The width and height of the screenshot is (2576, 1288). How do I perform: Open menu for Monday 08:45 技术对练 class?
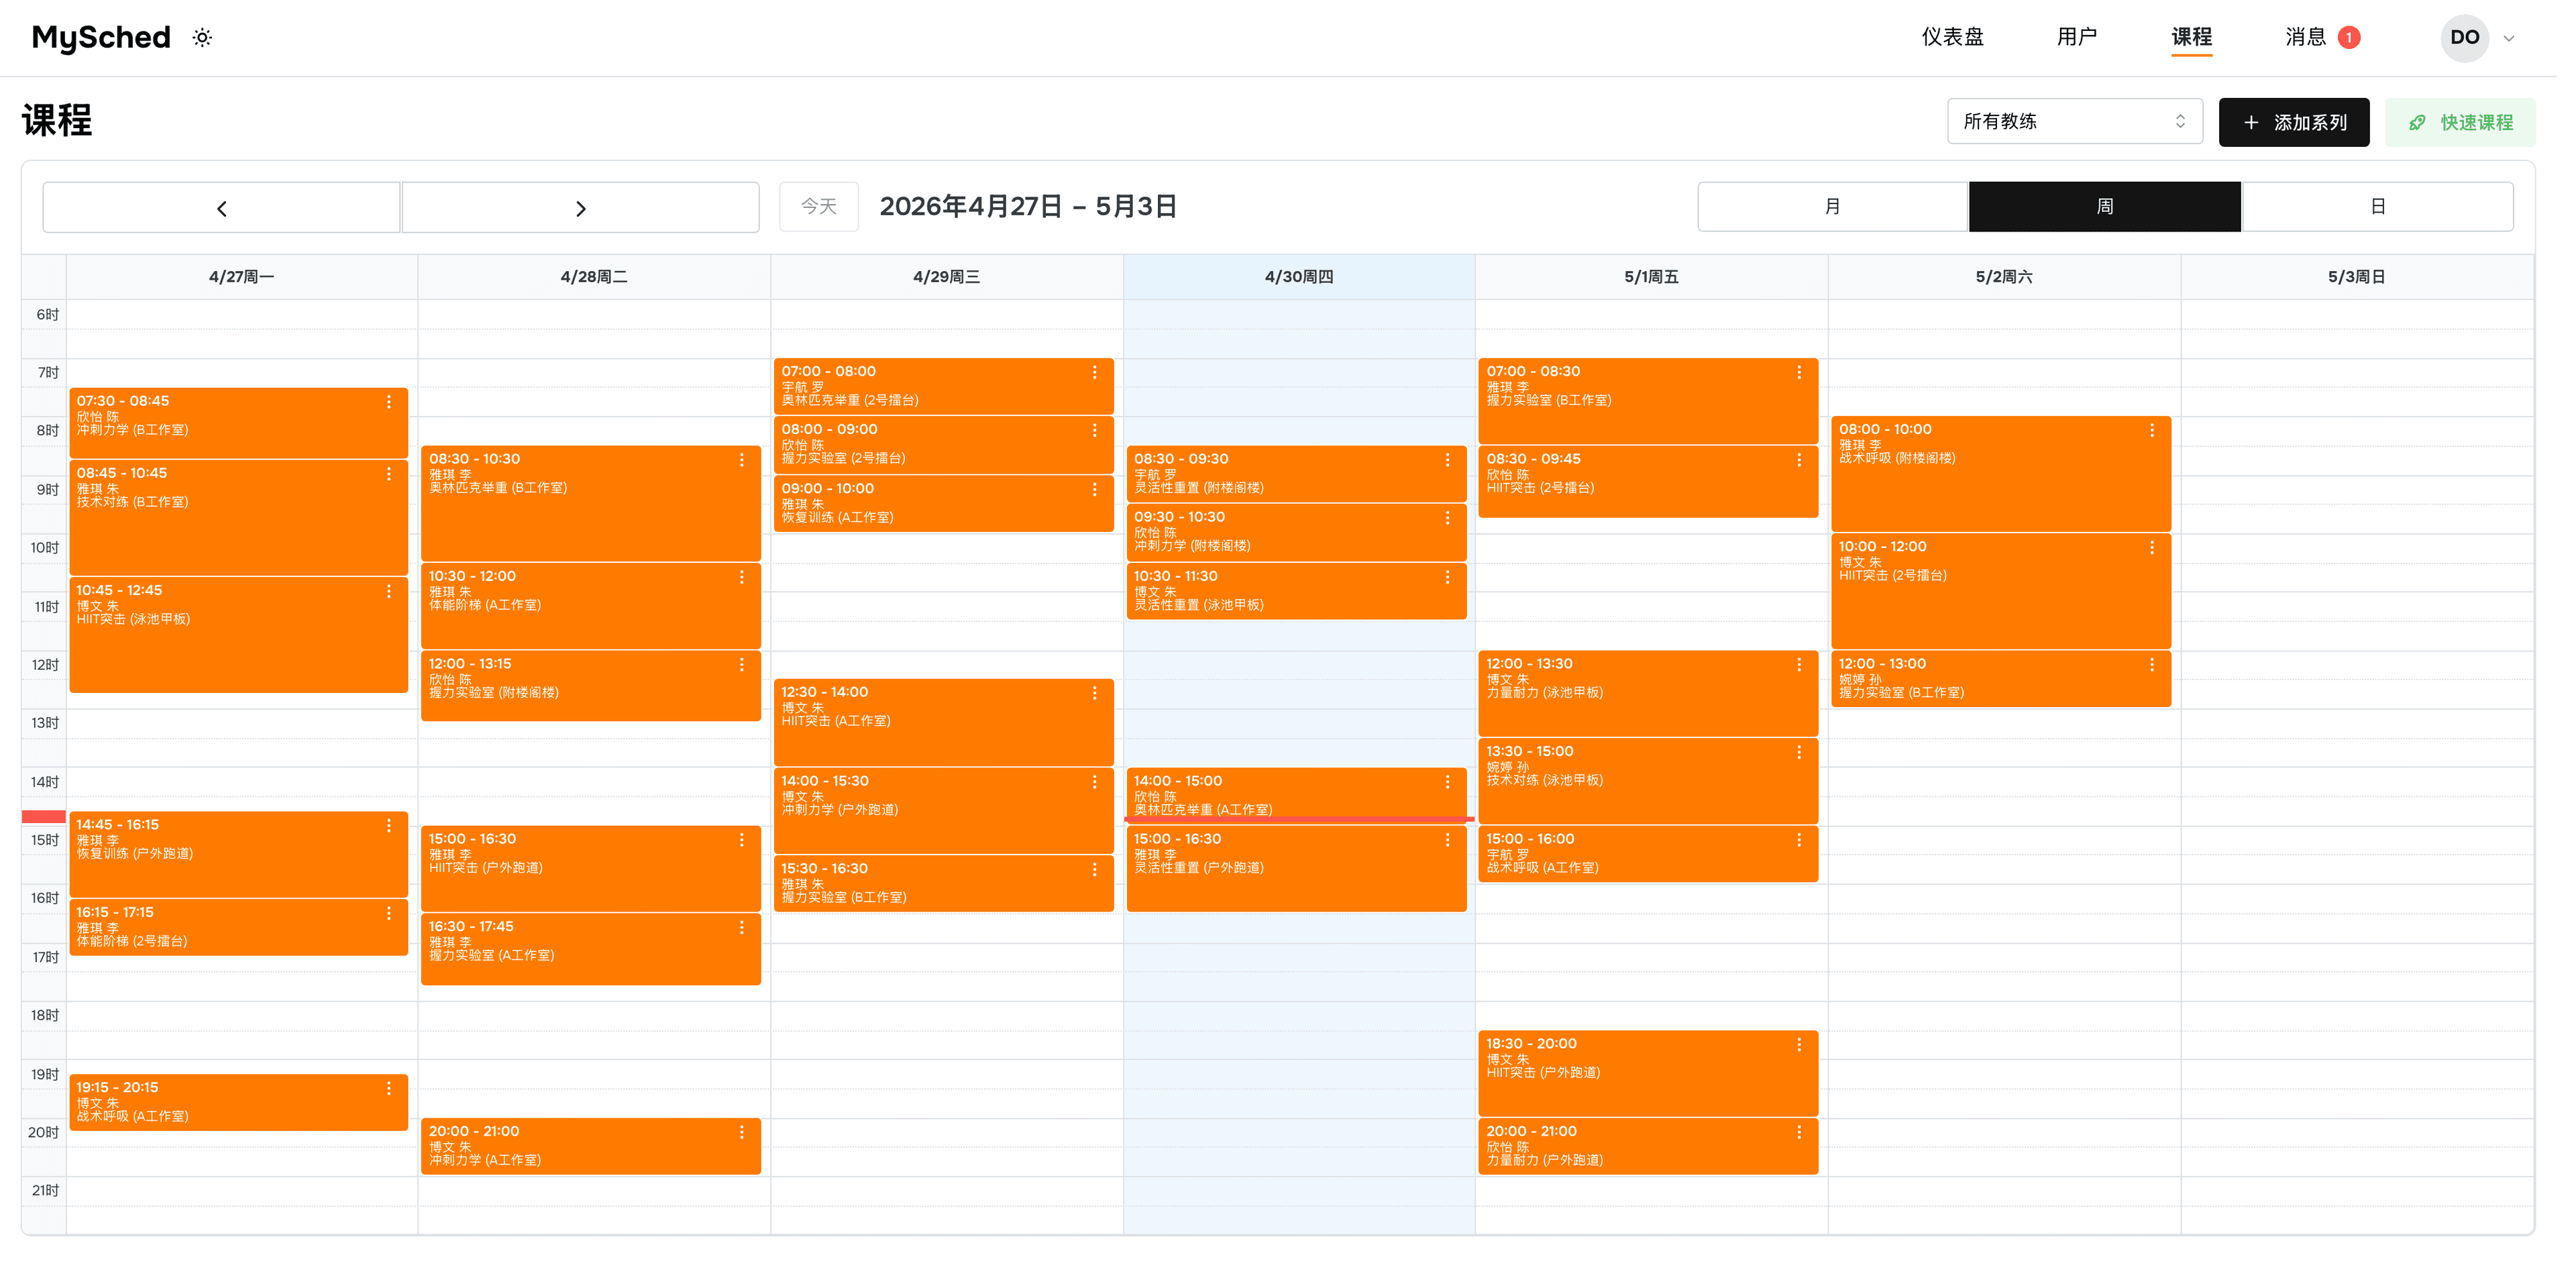point(389,474)
